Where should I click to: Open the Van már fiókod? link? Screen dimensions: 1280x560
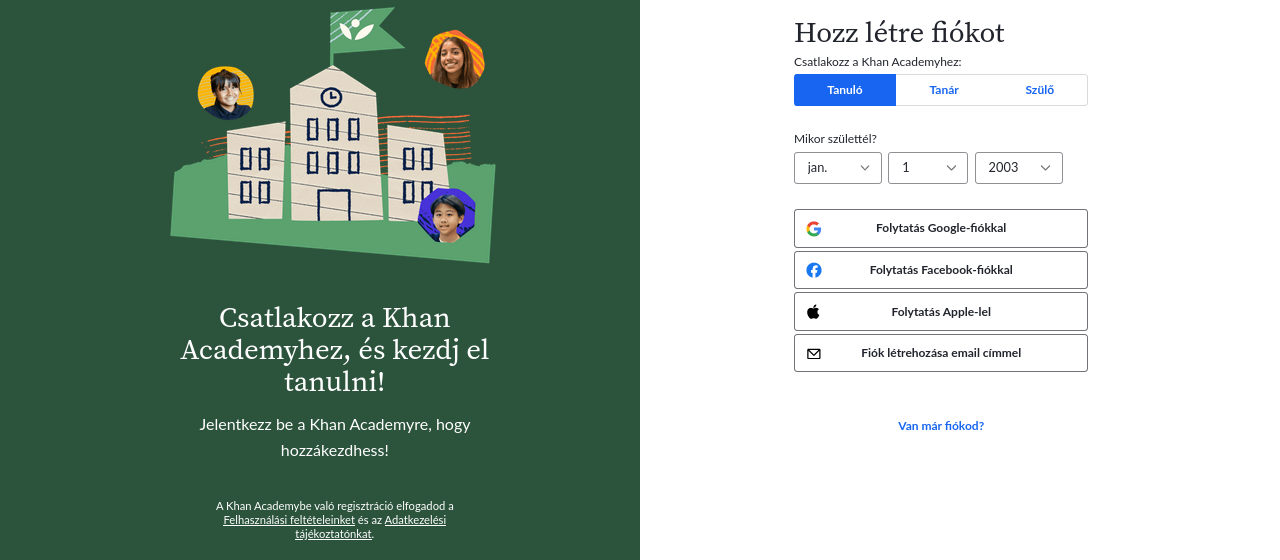tap(941, 426)
